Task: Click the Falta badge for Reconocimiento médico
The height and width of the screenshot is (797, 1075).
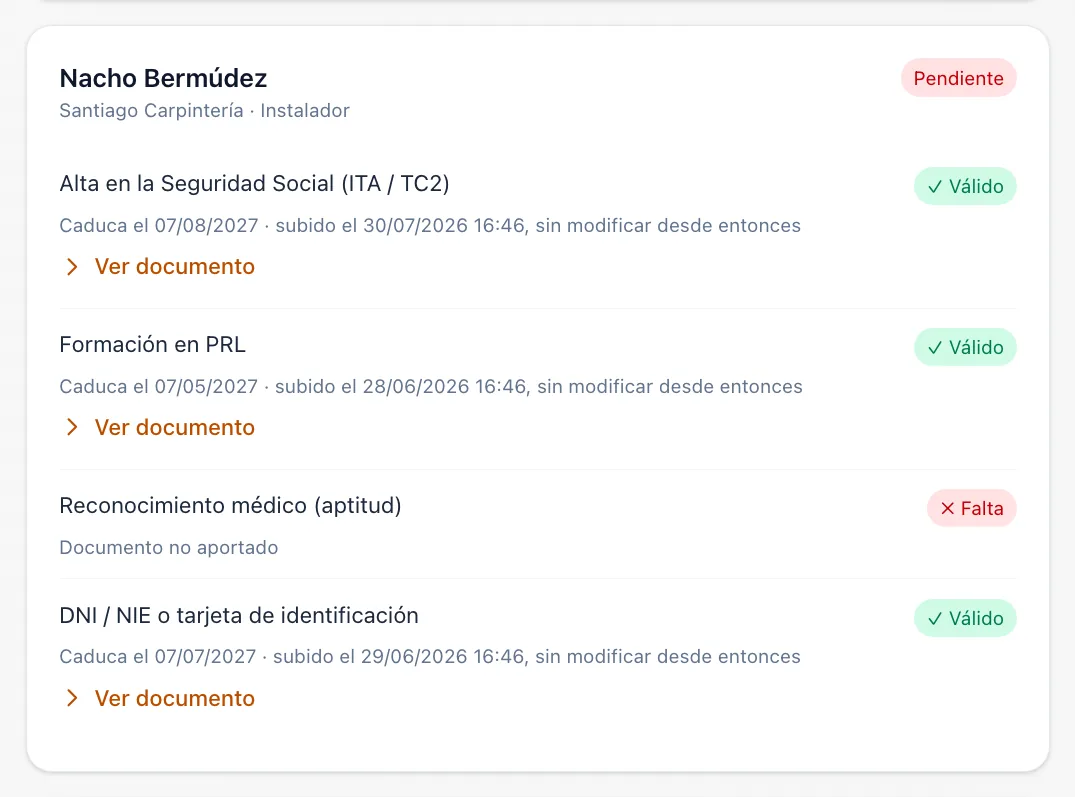Action: pyautogui.click(x=971, y=508)
